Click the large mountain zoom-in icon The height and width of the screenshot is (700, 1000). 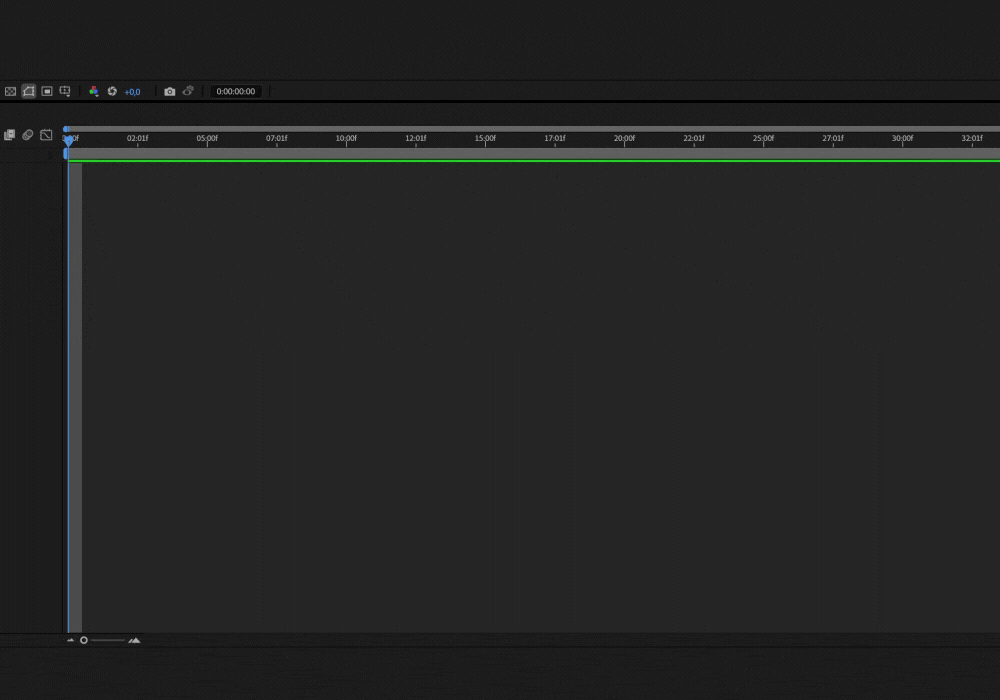click(134, 640)
